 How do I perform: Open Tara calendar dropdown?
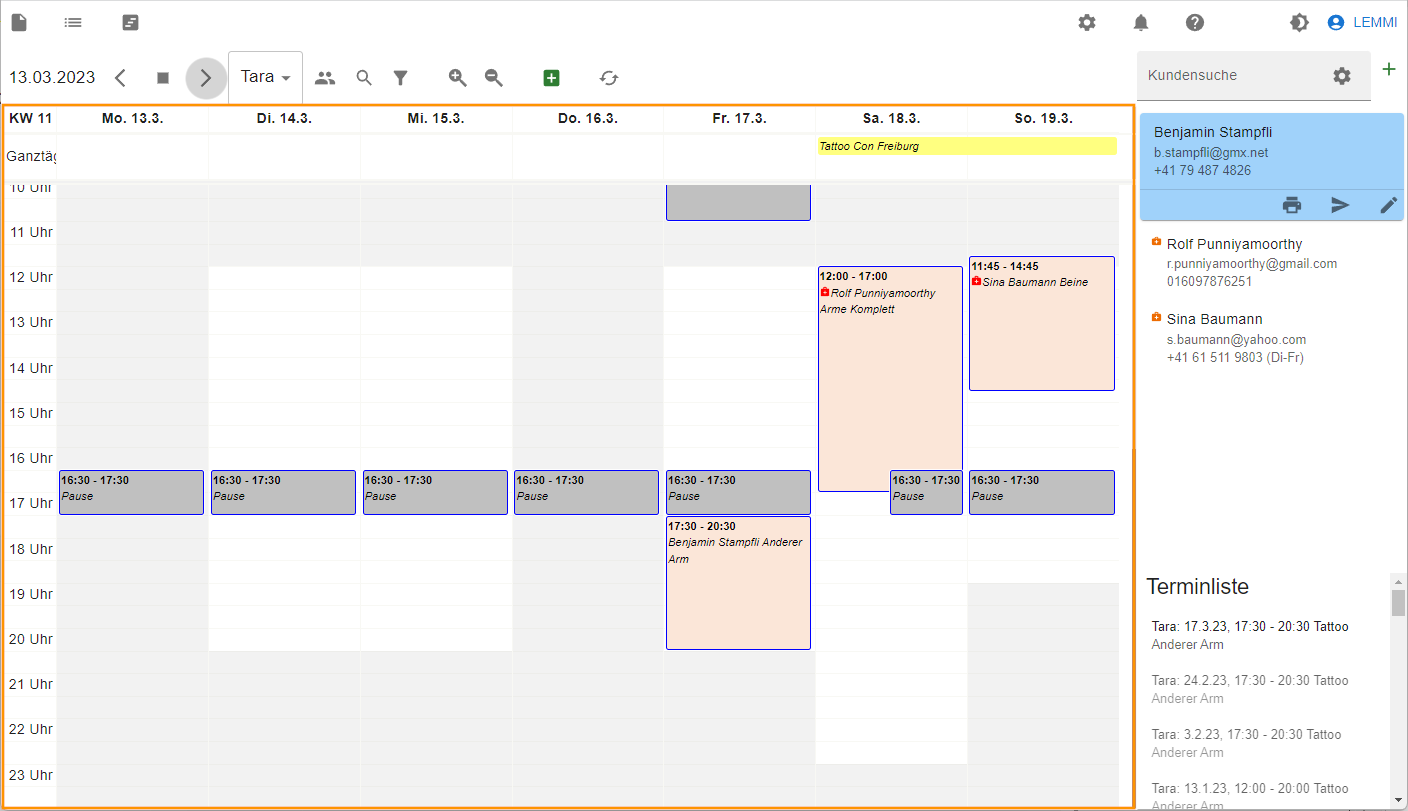265,77
